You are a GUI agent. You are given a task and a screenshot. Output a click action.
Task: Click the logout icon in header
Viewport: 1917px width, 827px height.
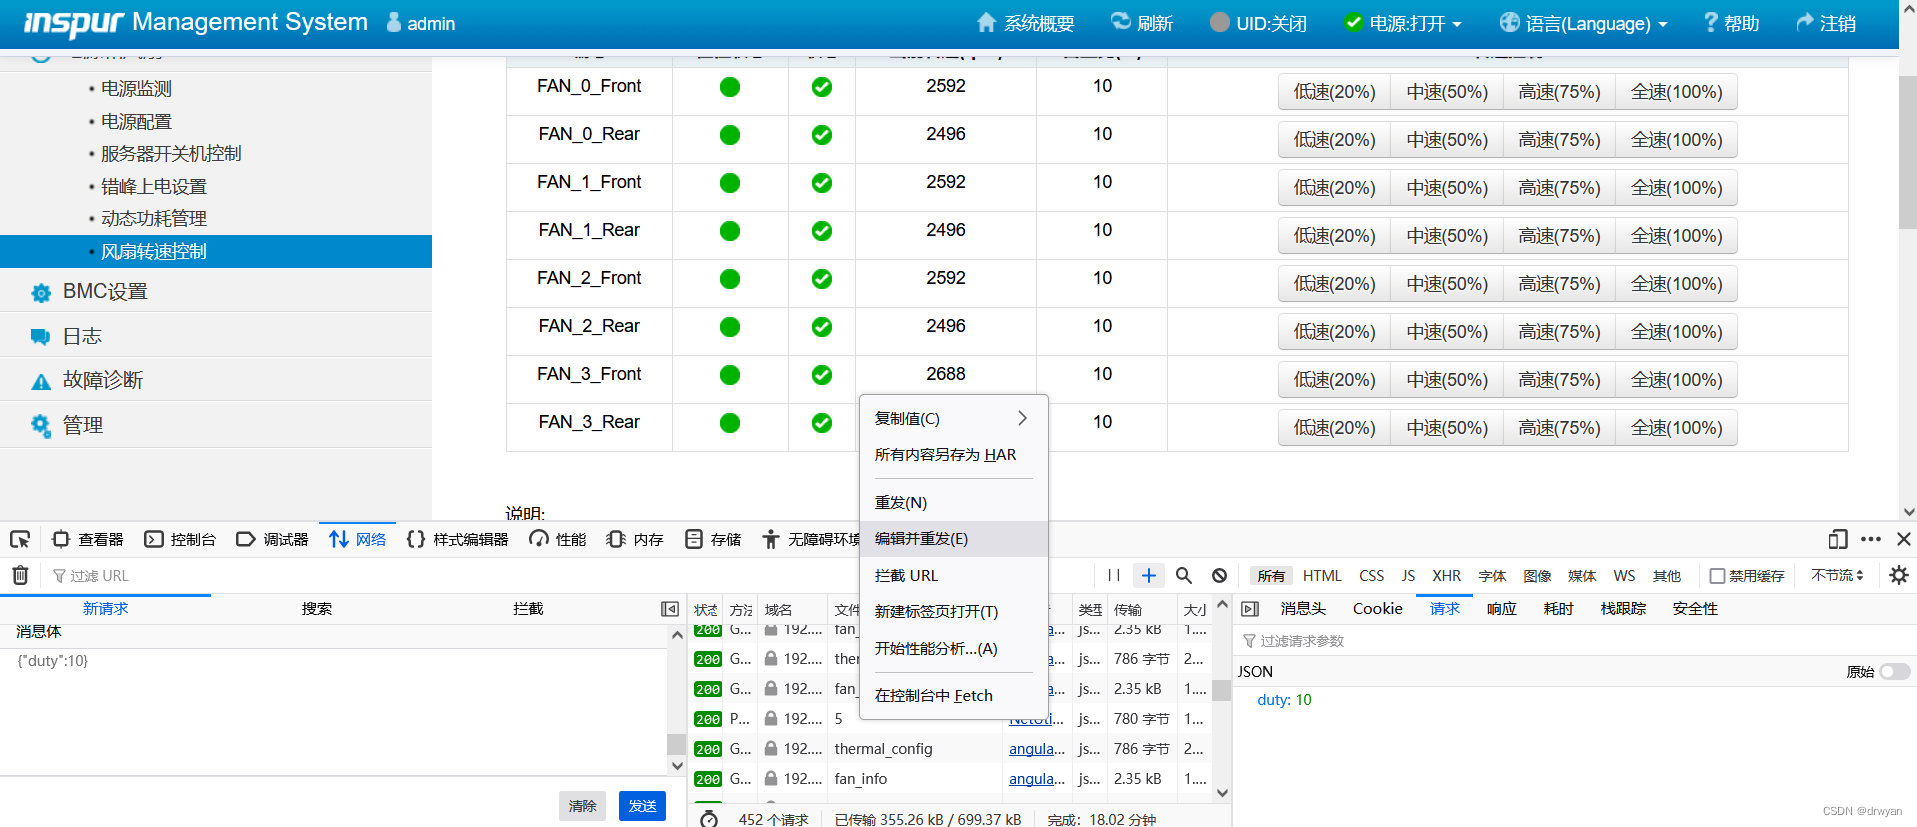point(1805,22)
